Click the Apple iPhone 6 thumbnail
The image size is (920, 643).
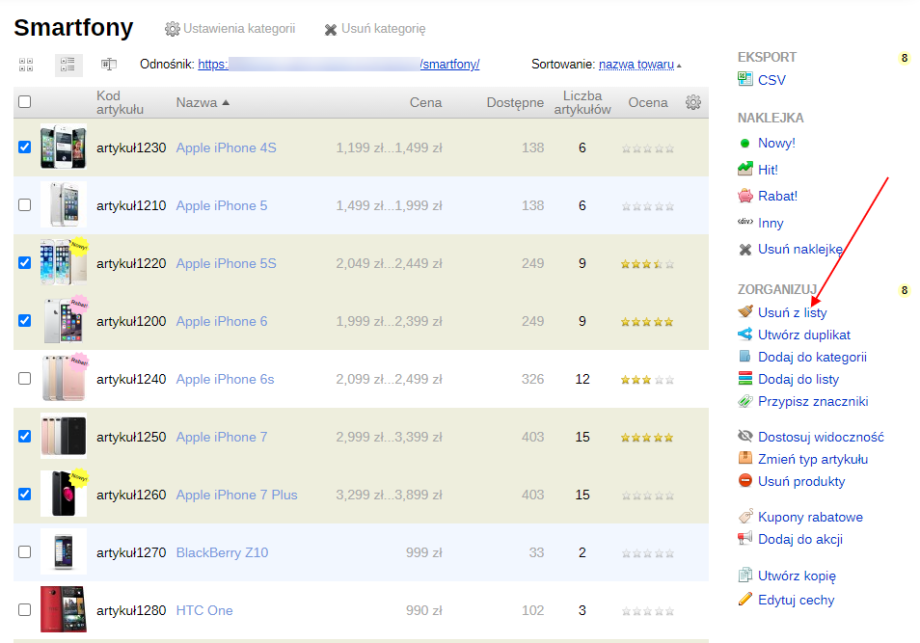63,320
